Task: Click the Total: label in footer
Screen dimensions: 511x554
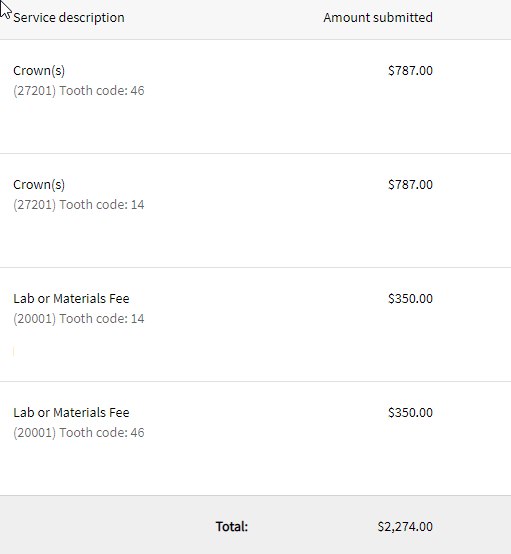Action: [x=232, y=527]
